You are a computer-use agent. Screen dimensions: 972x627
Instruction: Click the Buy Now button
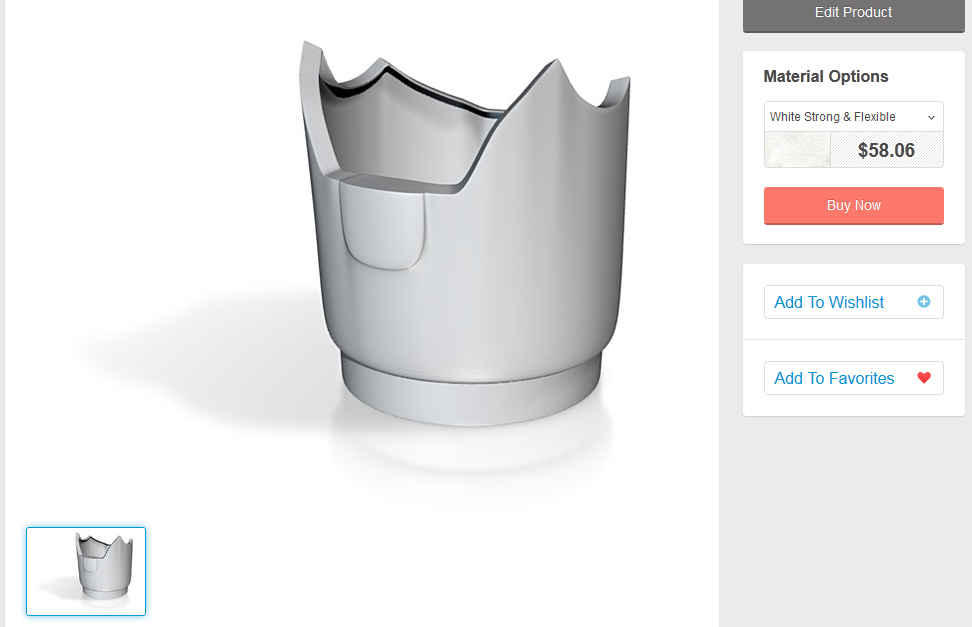[x=854, y=205]
